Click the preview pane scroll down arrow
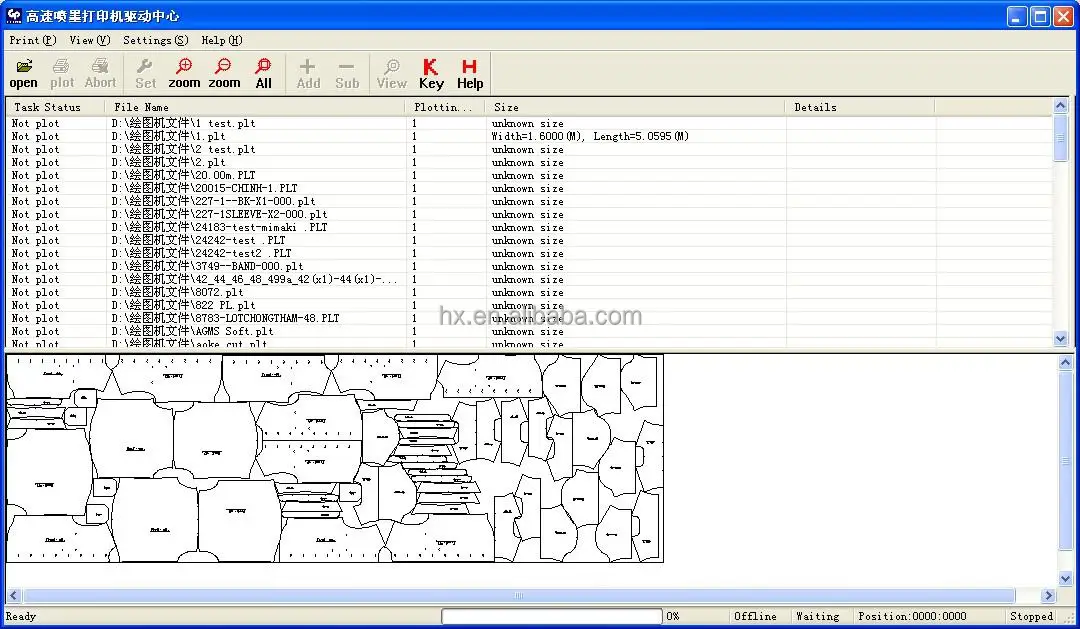 coord(1066,579)
